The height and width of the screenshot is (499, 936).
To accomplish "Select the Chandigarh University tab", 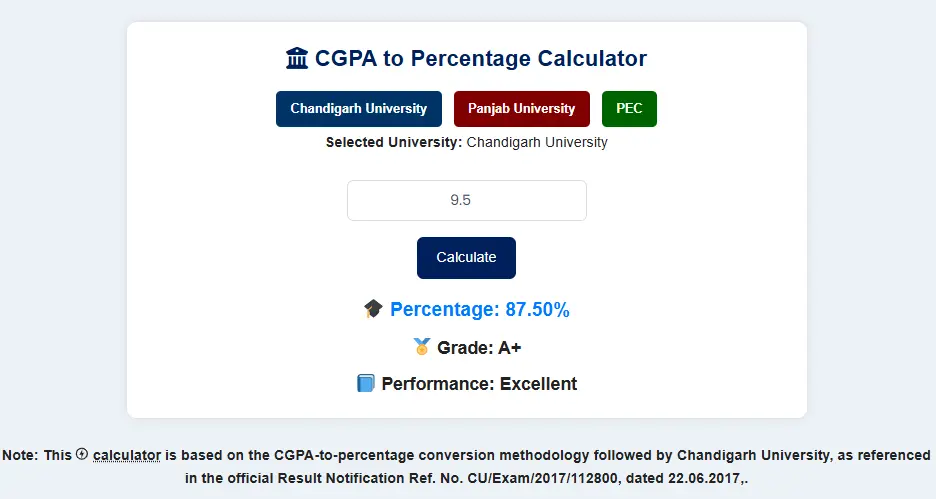I will [x=358, y=108].
